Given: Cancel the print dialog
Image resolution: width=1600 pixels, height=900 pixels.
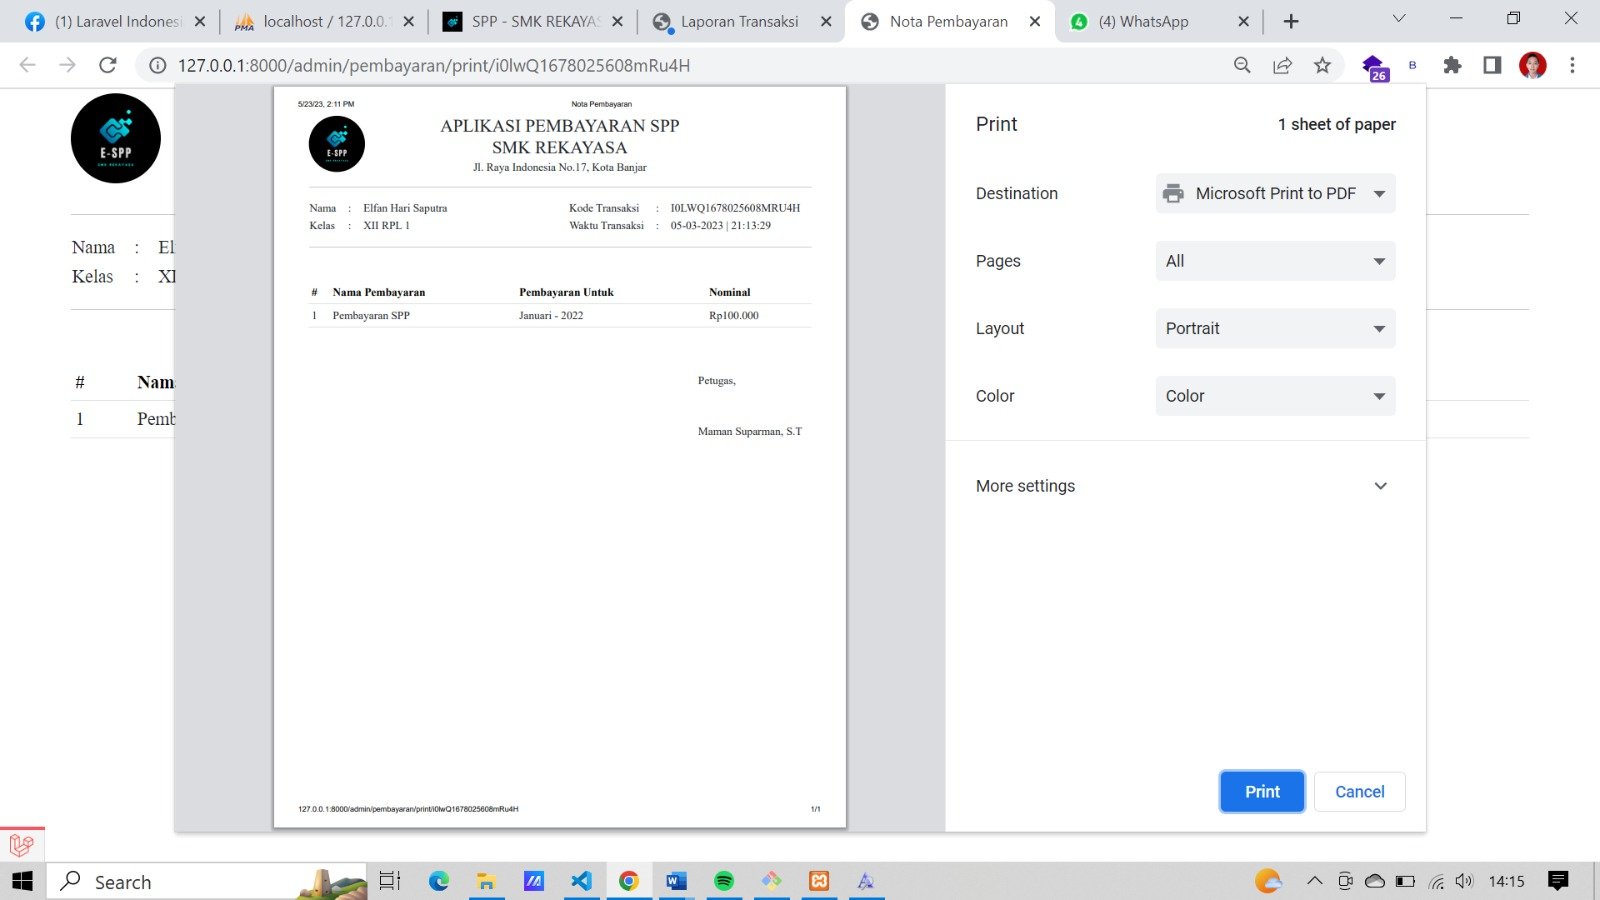Looking at the screenshot, I should click(1359, 792).
